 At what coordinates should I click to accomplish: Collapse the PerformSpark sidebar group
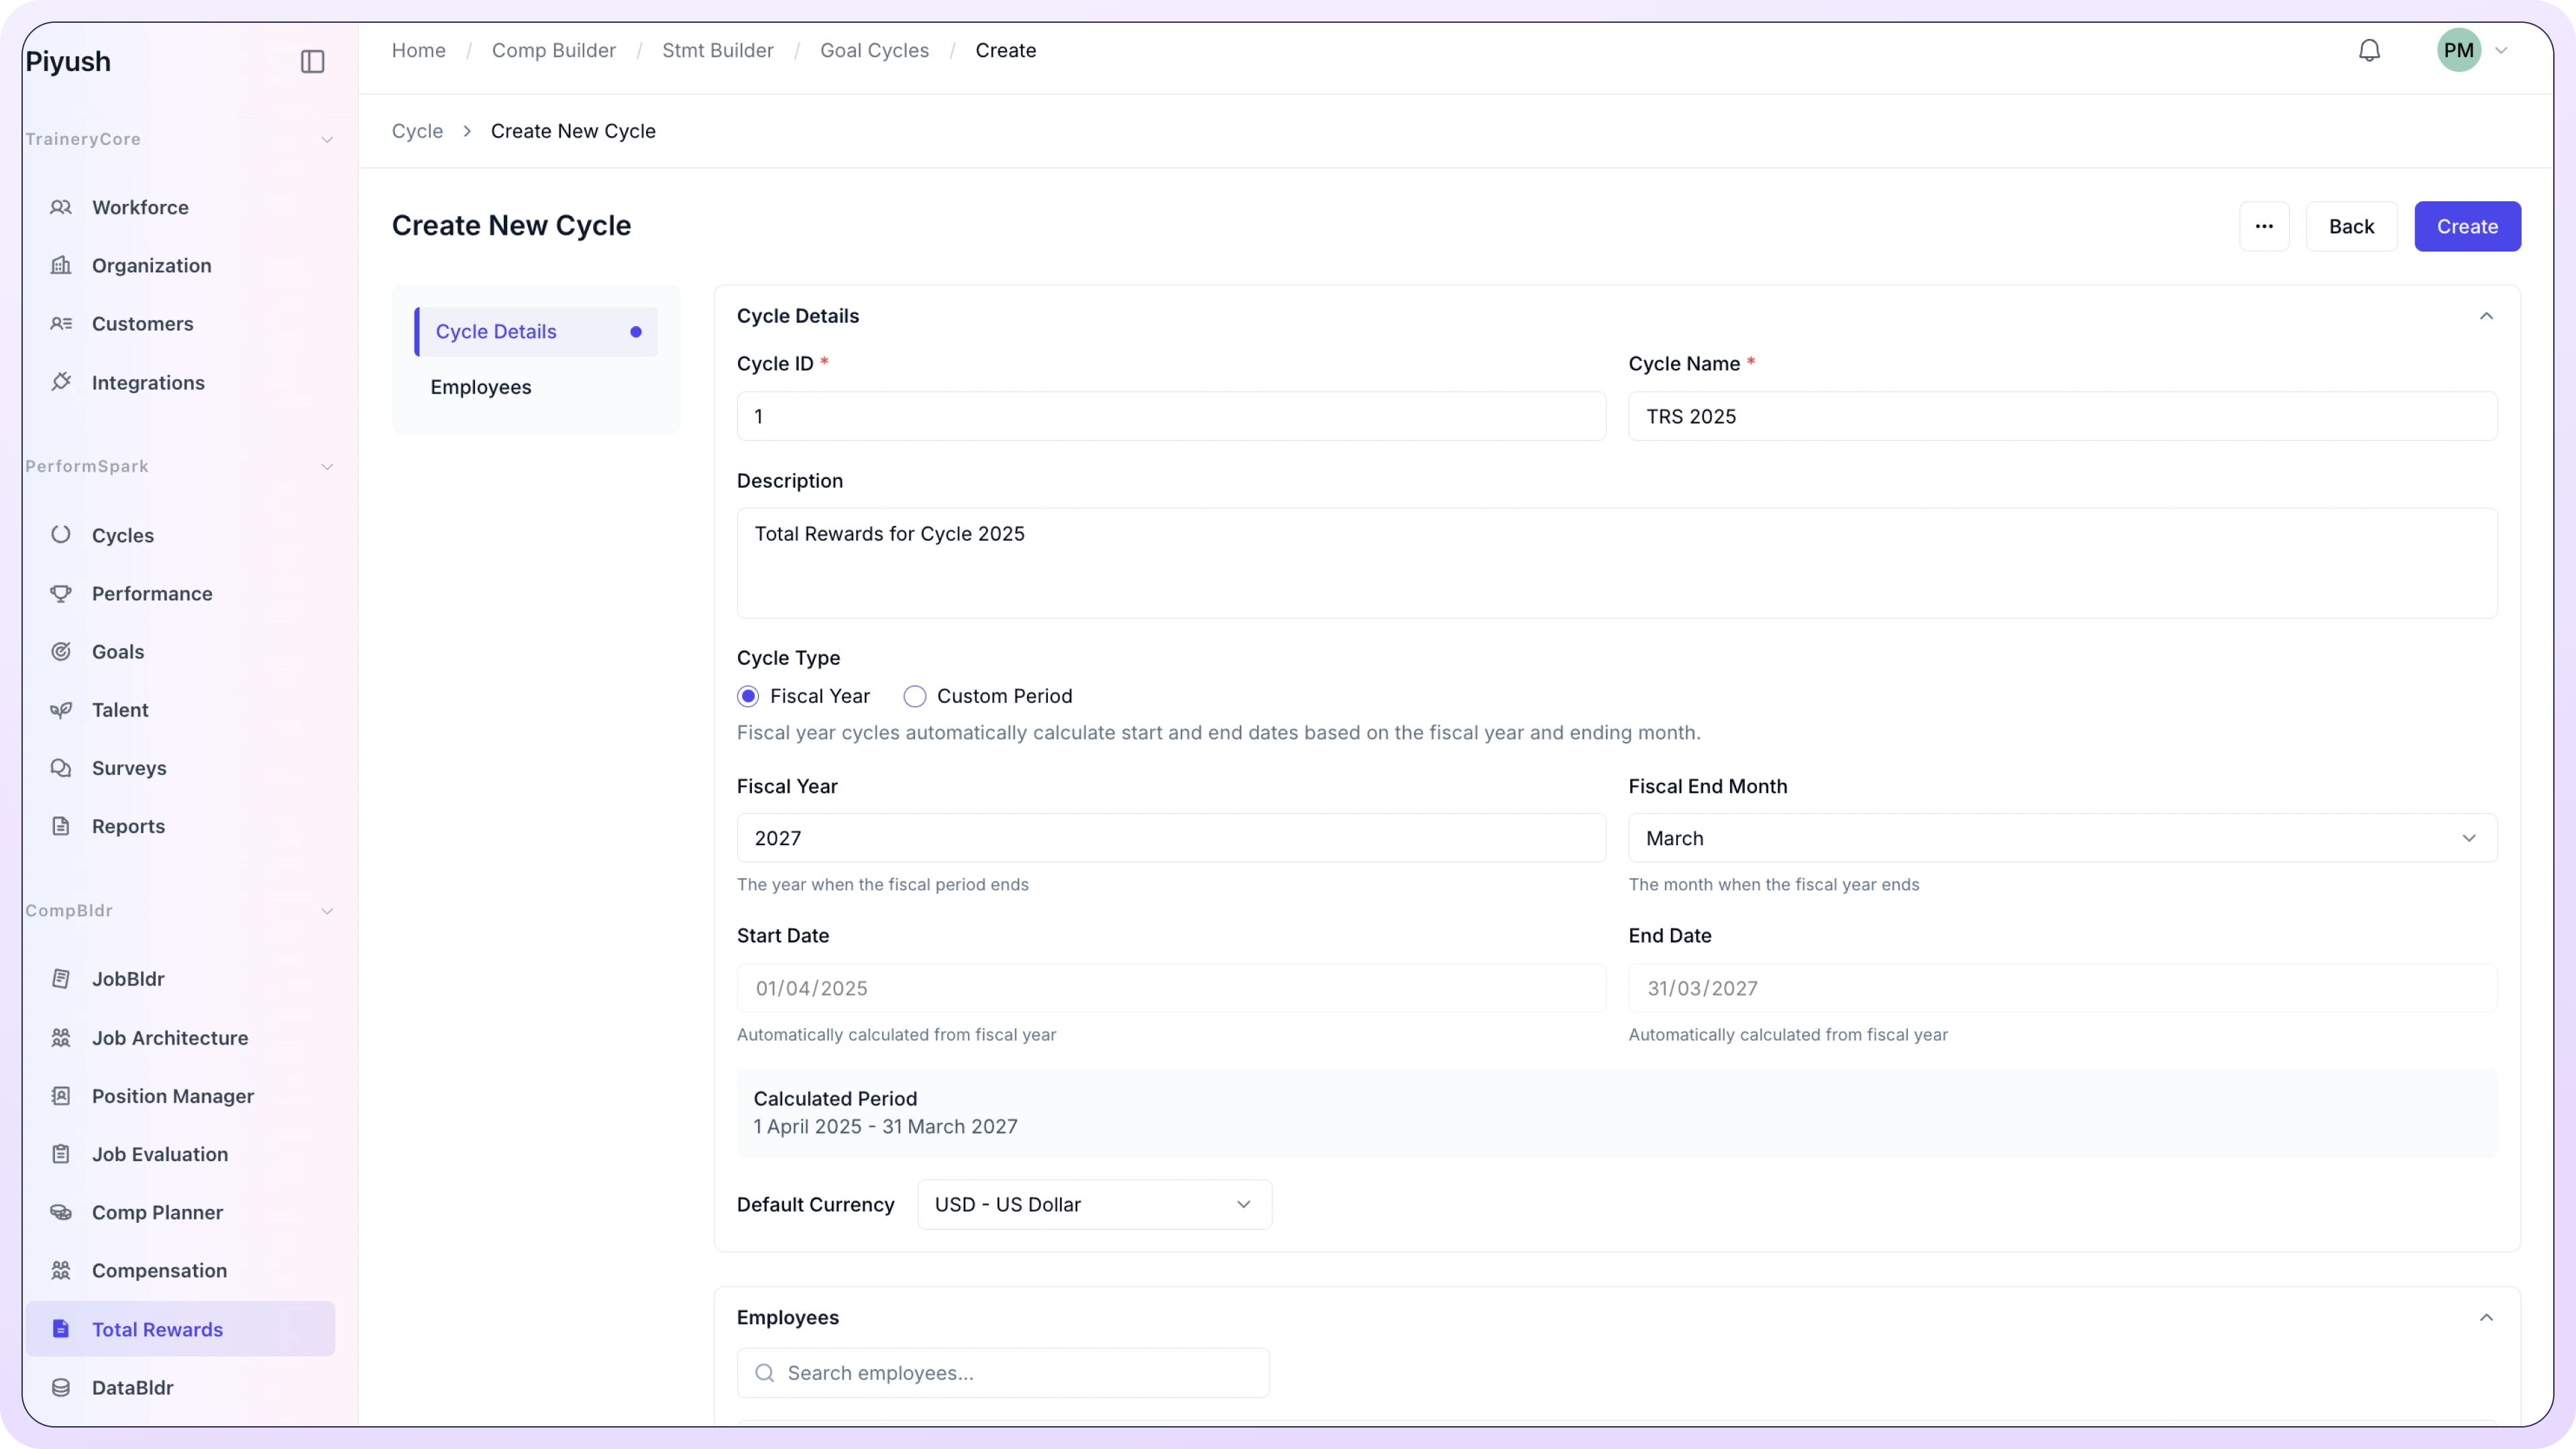click(x=327, y=466)
